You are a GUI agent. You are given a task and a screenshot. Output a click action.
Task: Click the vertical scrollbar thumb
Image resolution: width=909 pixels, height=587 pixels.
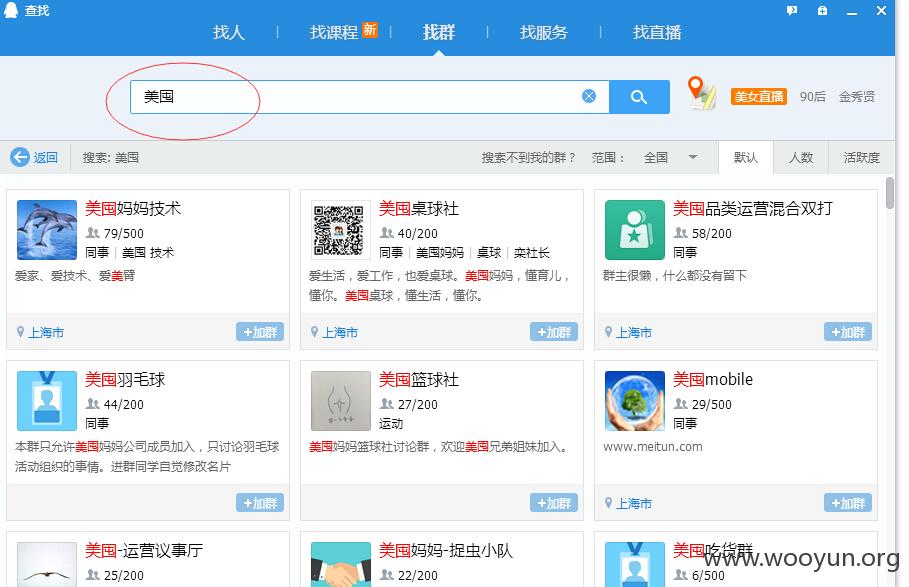coord(890,193)
